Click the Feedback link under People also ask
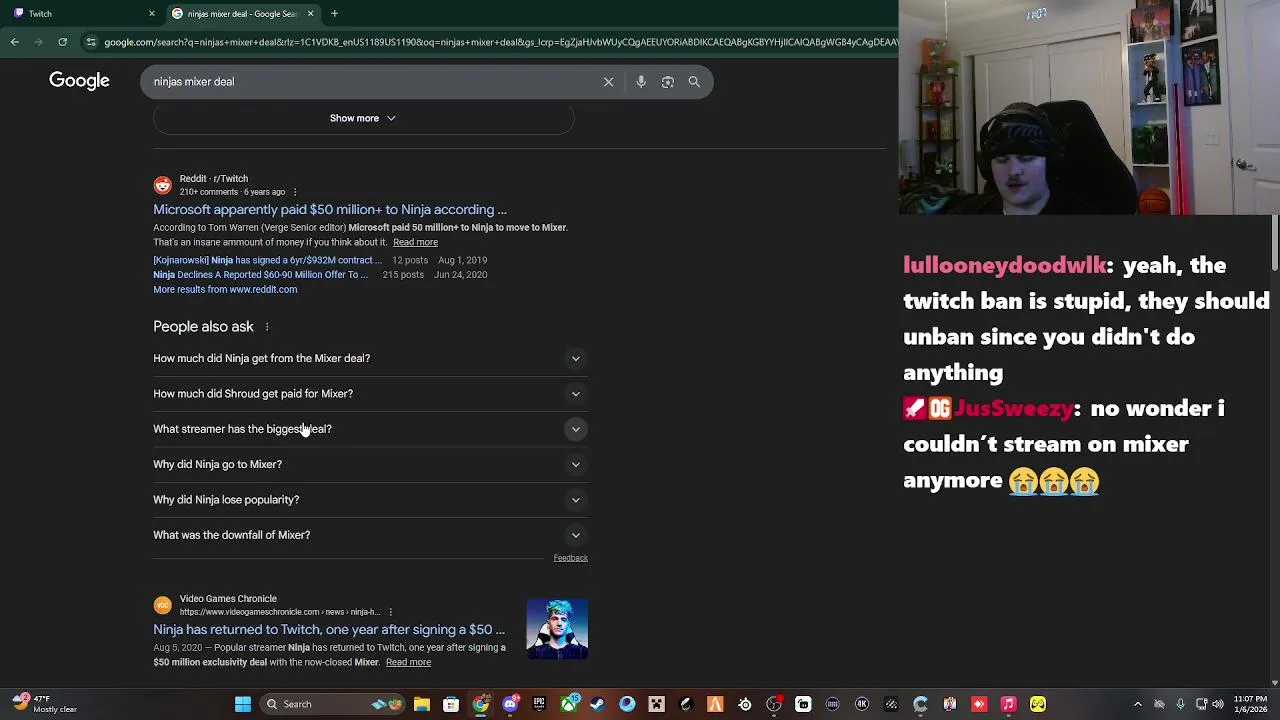This screenshot has width=1280, height=720. [570, 558]
